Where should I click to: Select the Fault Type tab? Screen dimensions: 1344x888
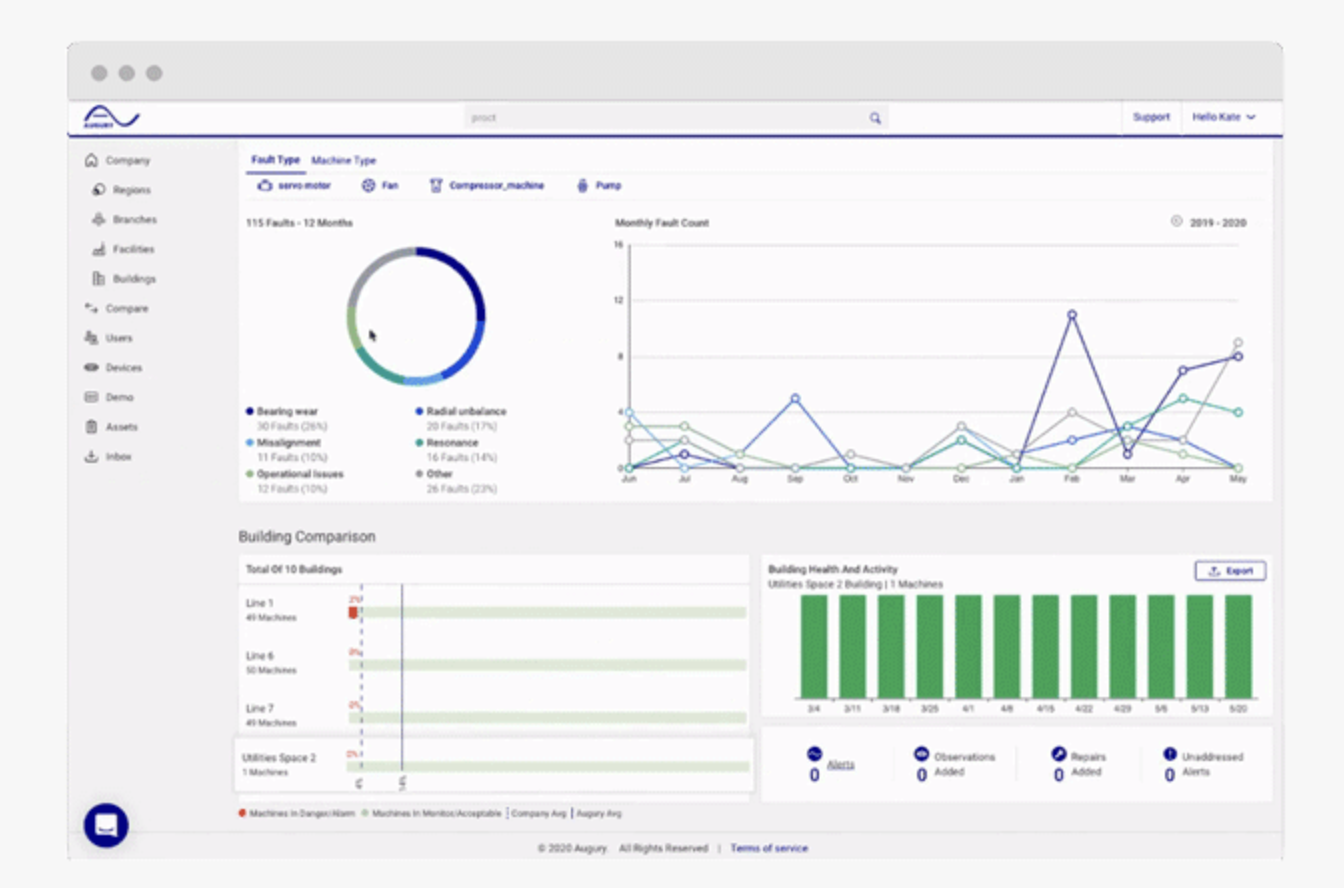276,160
